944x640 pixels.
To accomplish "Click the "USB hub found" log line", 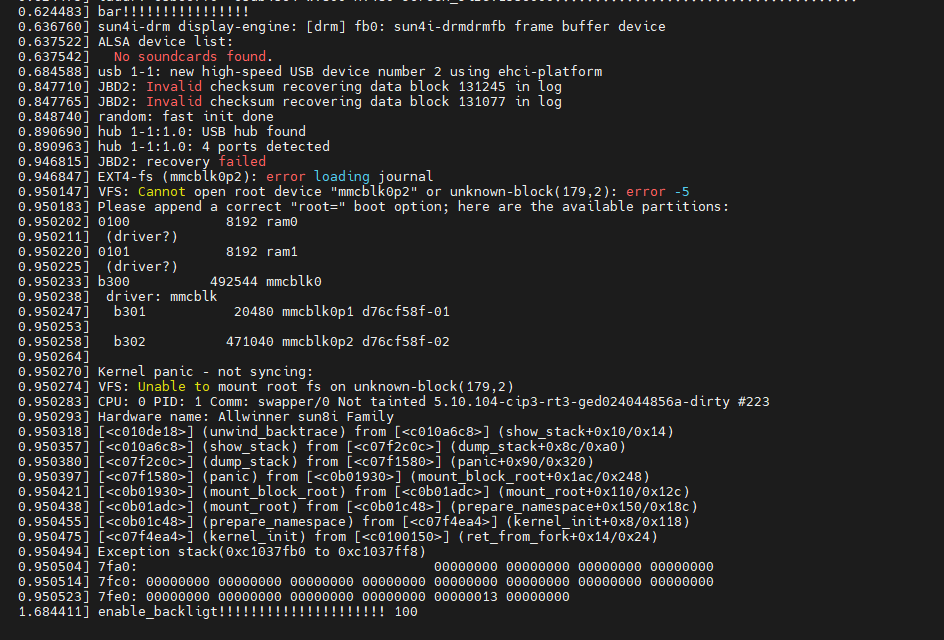I will (202, 132).
